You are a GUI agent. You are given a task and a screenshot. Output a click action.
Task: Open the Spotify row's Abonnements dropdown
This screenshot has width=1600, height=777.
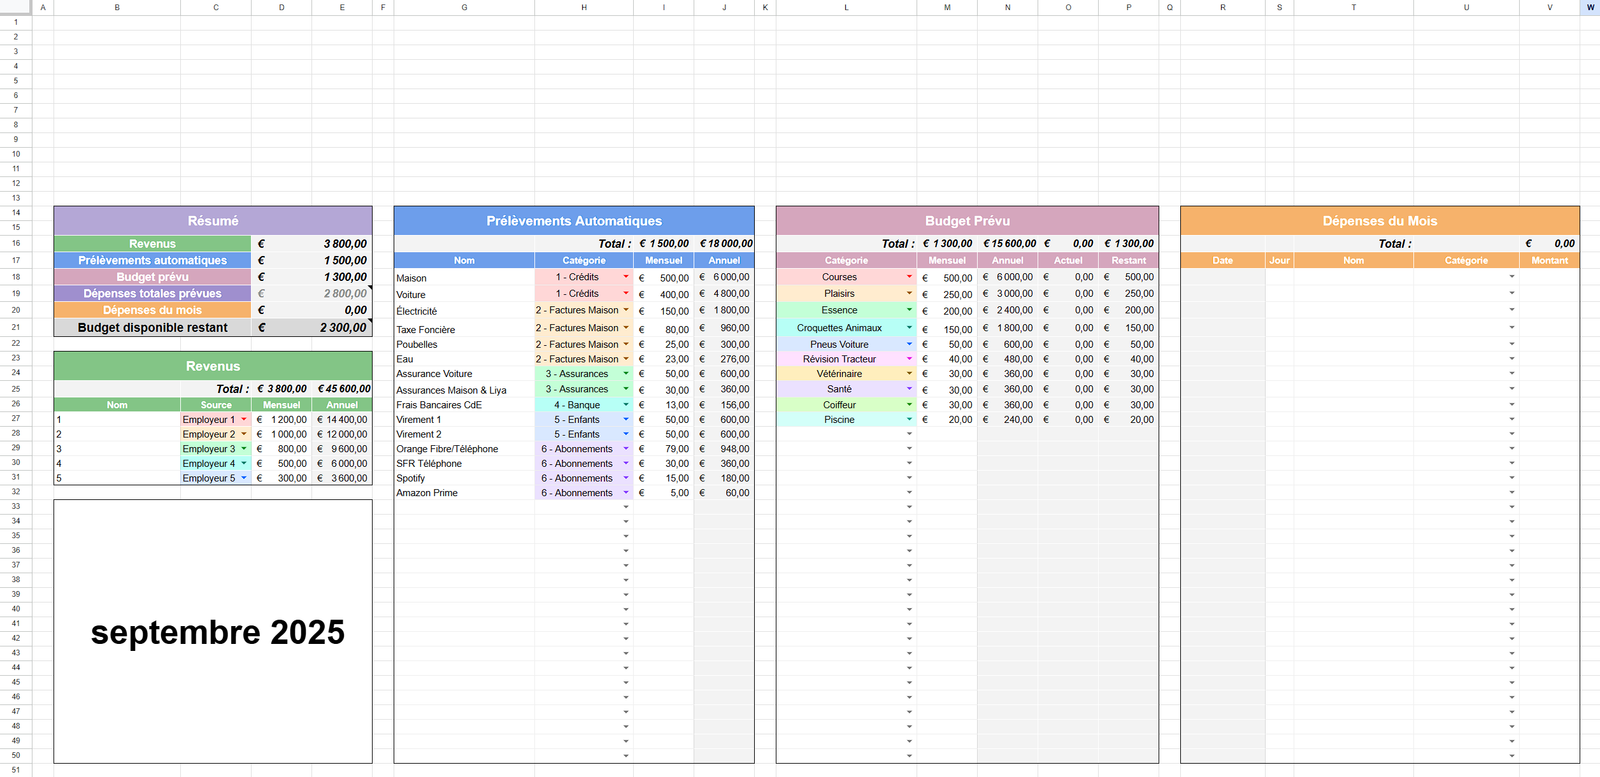pos(626,478)
